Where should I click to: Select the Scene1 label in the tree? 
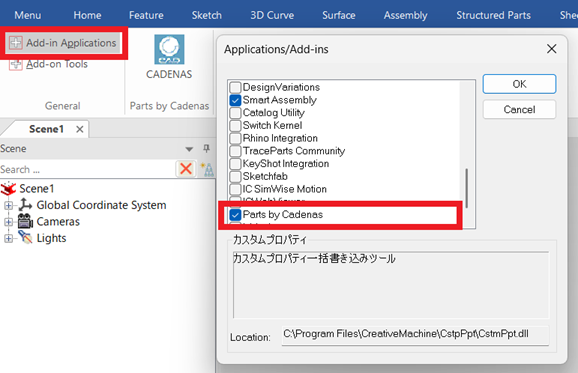tap(37, 189)
